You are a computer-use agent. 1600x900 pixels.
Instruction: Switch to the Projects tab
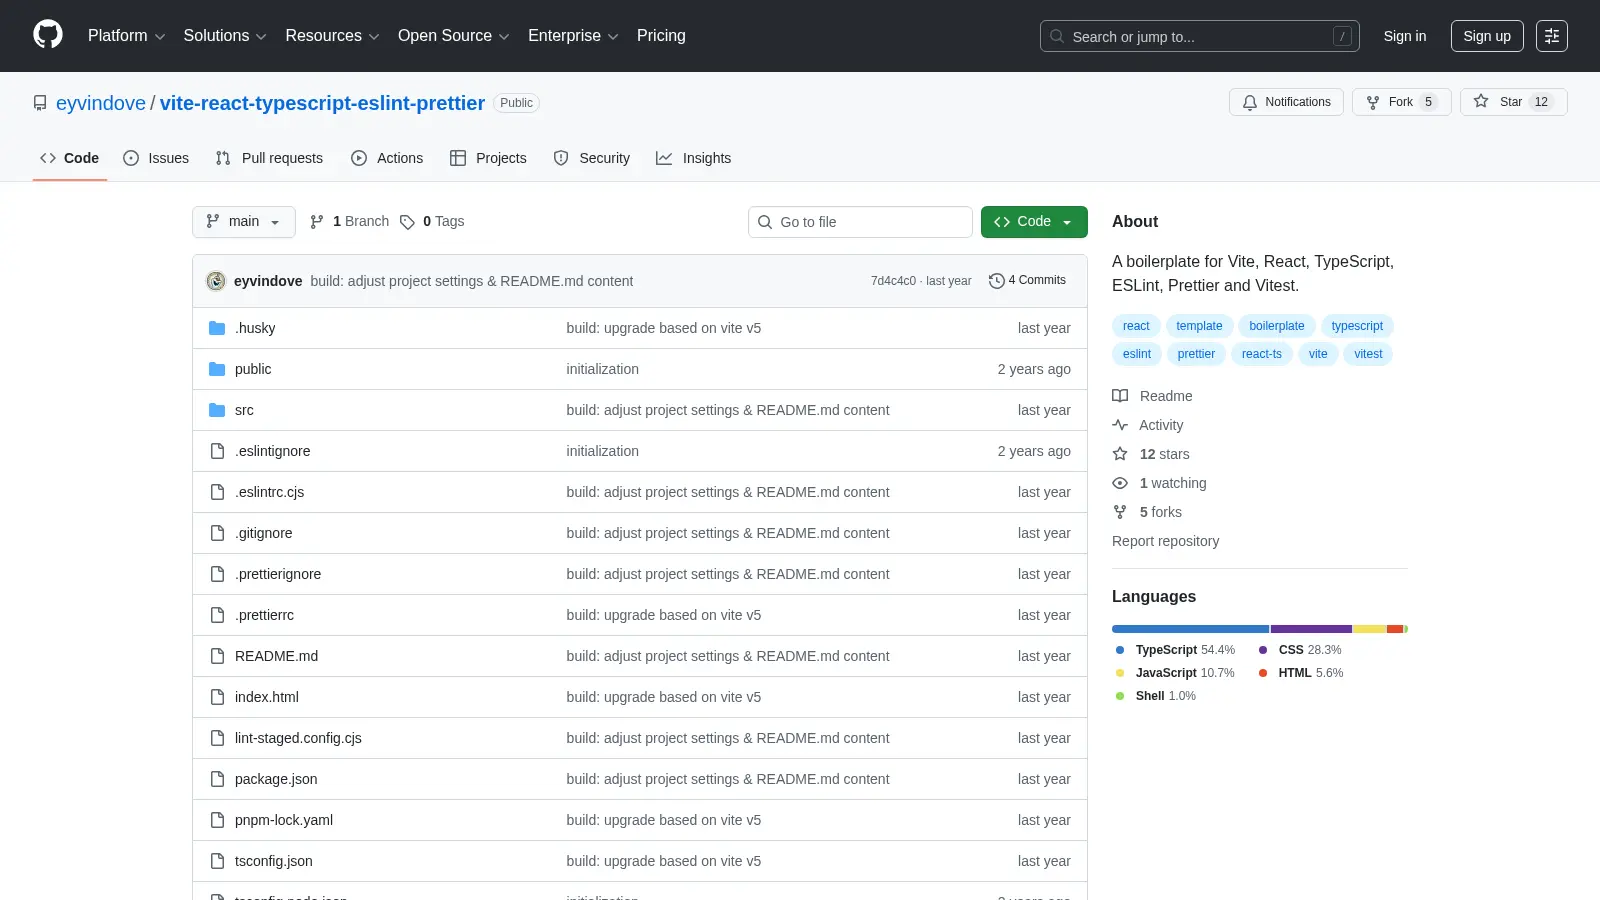pos(488,158)
